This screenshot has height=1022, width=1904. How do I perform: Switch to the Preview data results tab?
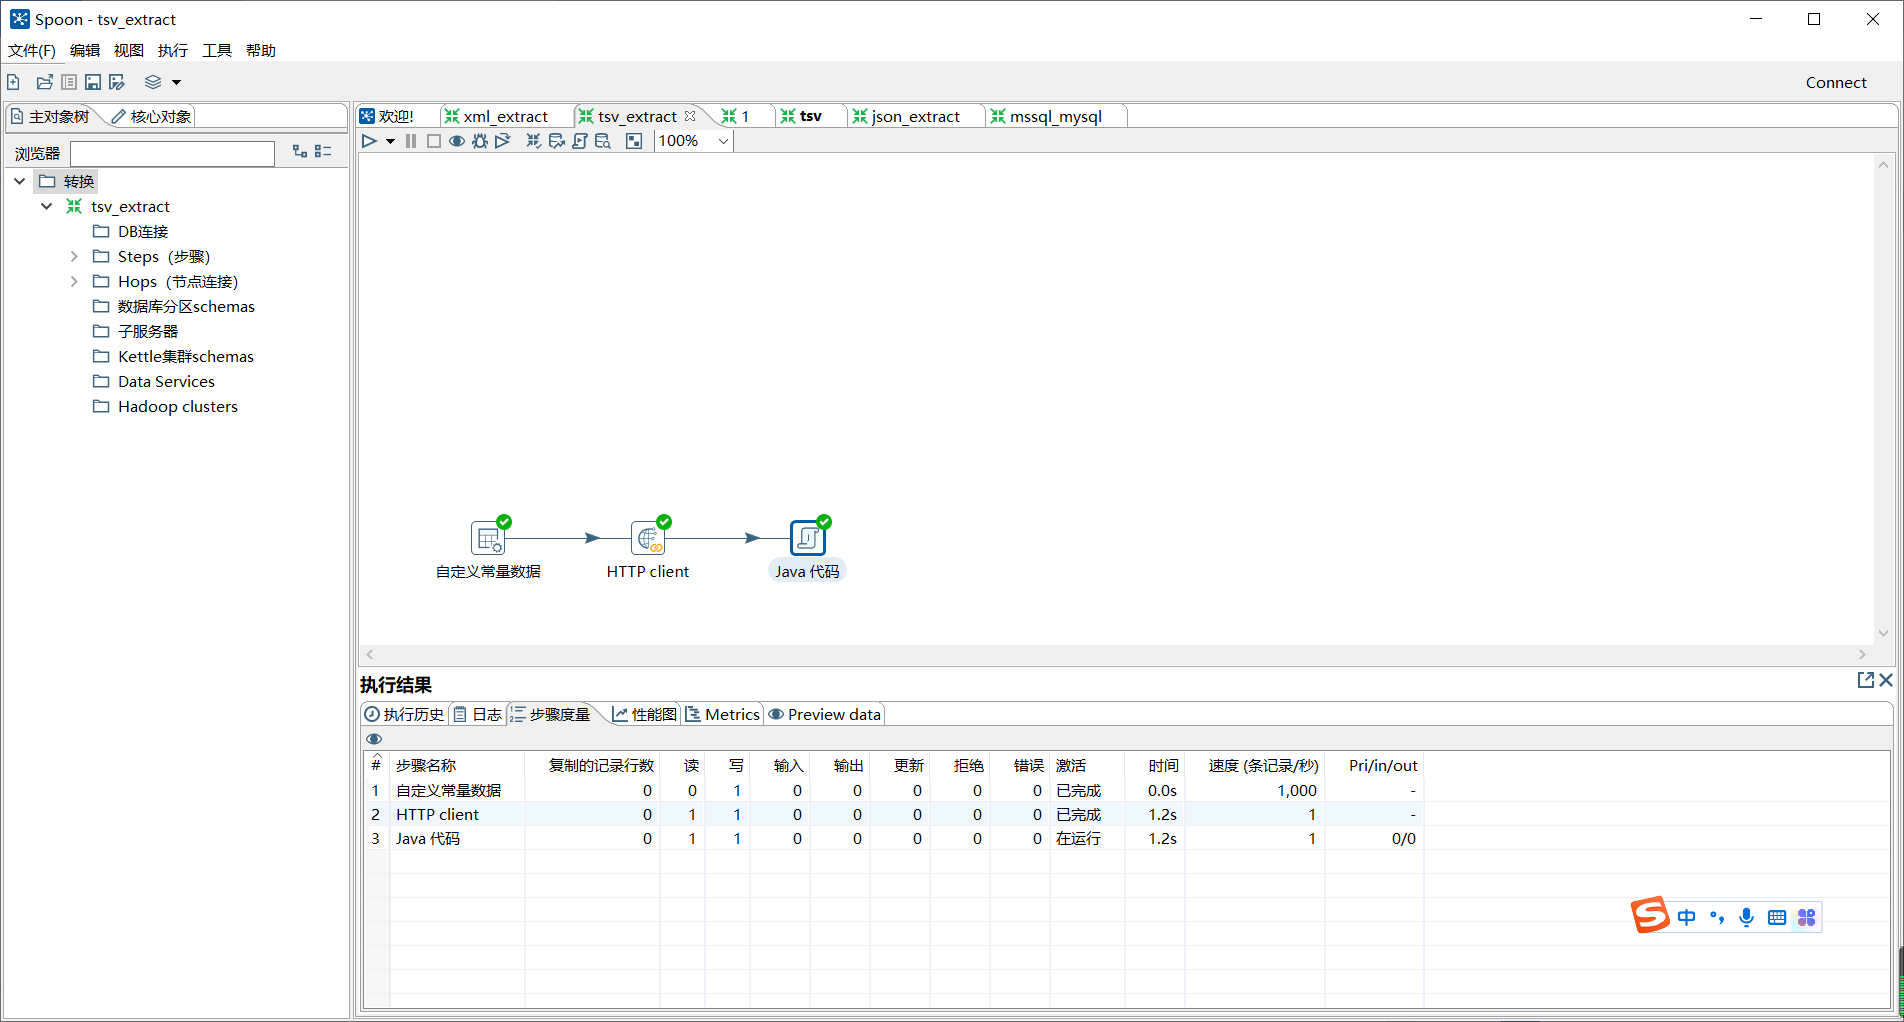tap(825, 715)
